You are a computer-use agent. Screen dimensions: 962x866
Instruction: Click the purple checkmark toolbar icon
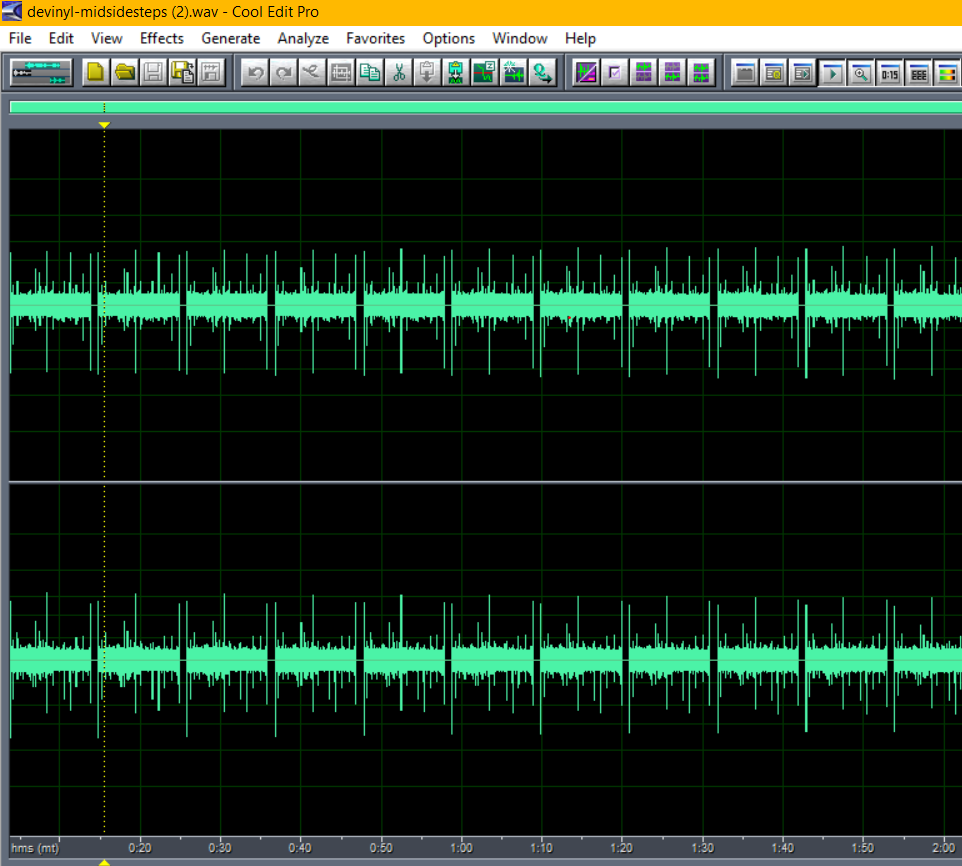click(615, 72)
